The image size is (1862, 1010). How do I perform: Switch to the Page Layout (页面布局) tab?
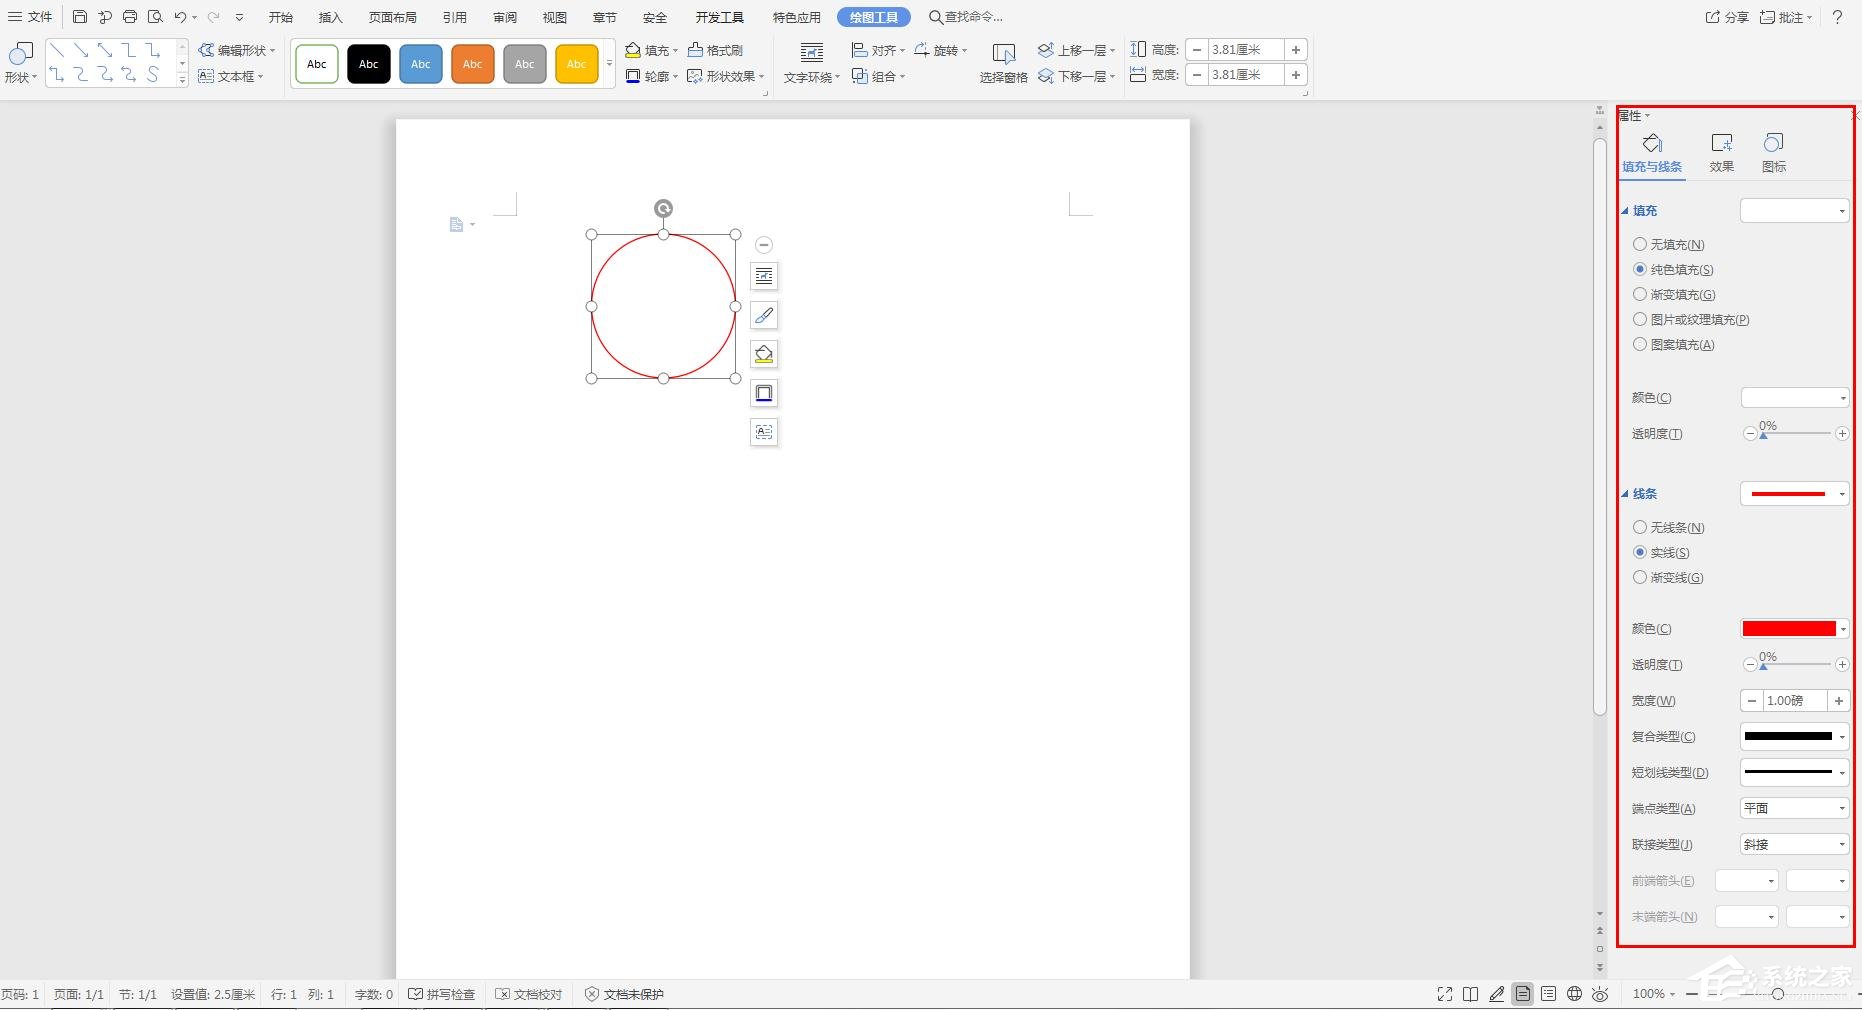(x=392, y=17)
